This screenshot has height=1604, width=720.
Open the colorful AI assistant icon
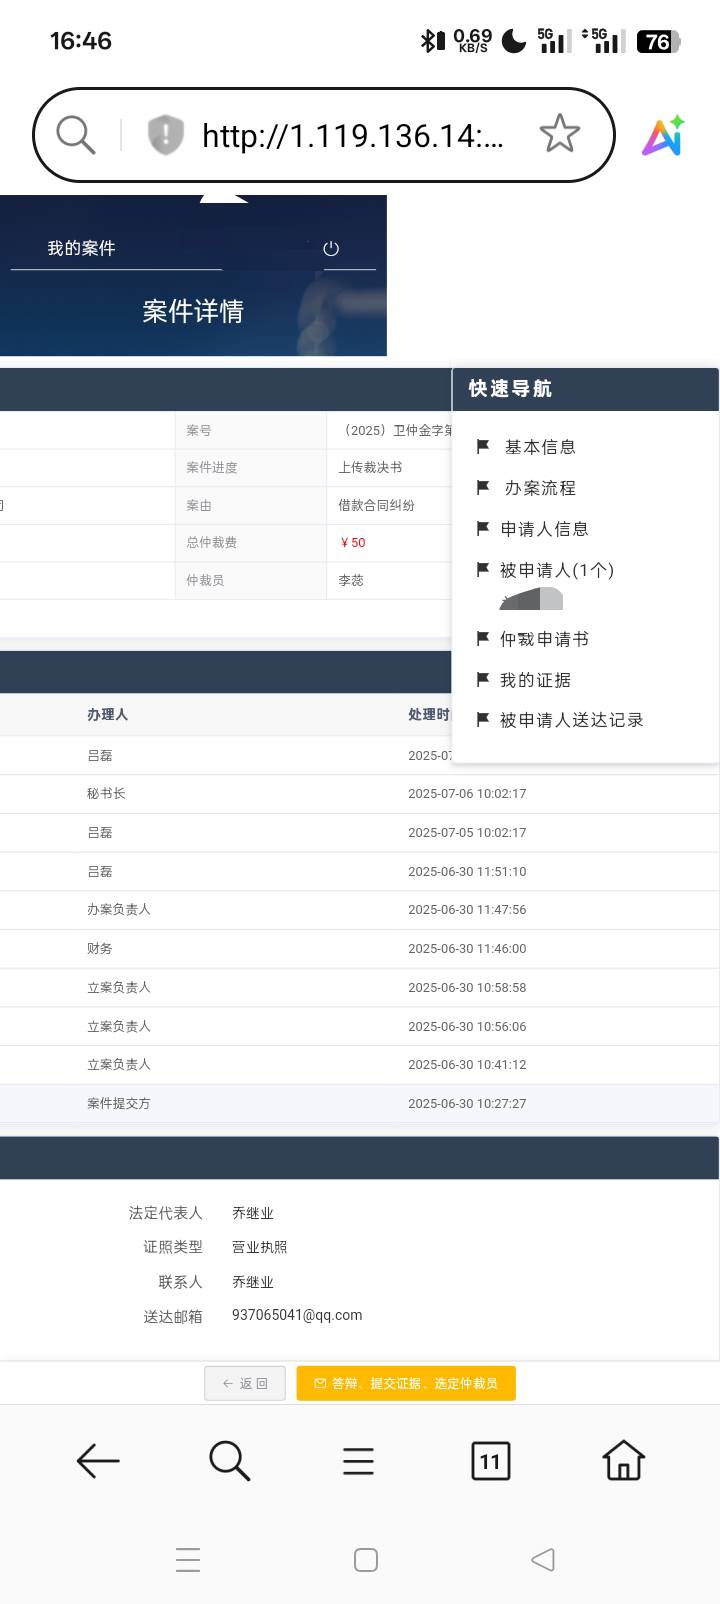click(x=664, y=135)
